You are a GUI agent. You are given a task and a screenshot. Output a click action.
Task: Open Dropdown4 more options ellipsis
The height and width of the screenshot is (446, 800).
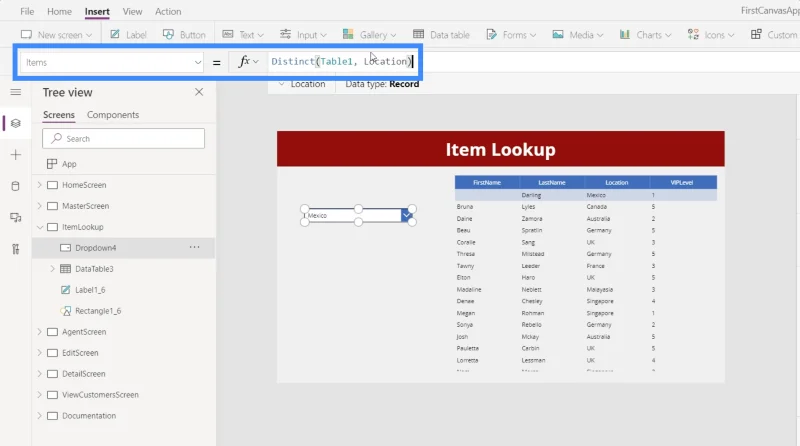[x=194, y=247]
